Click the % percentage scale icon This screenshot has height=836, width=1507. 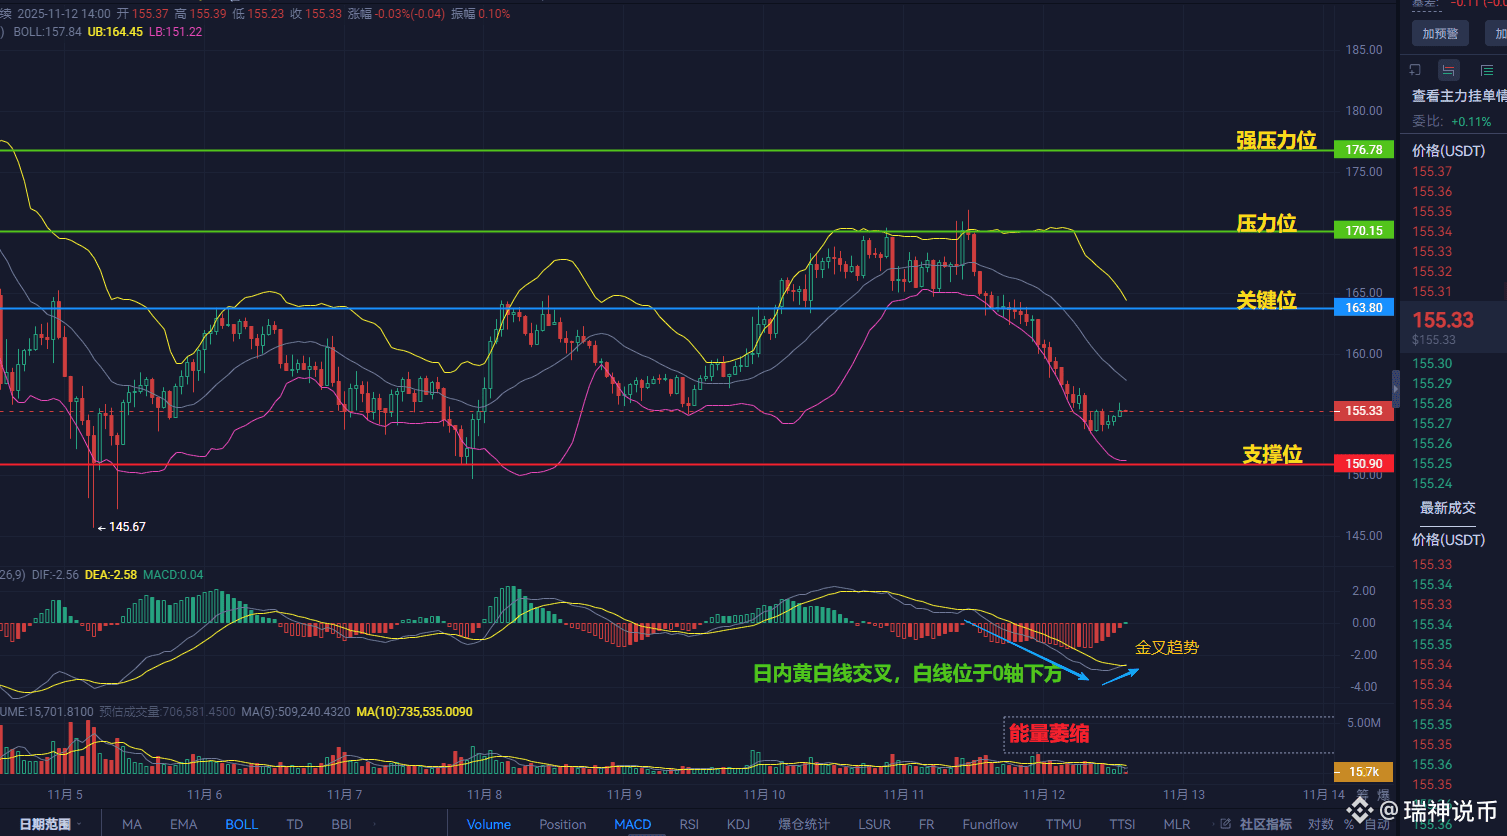[1350, 823]
